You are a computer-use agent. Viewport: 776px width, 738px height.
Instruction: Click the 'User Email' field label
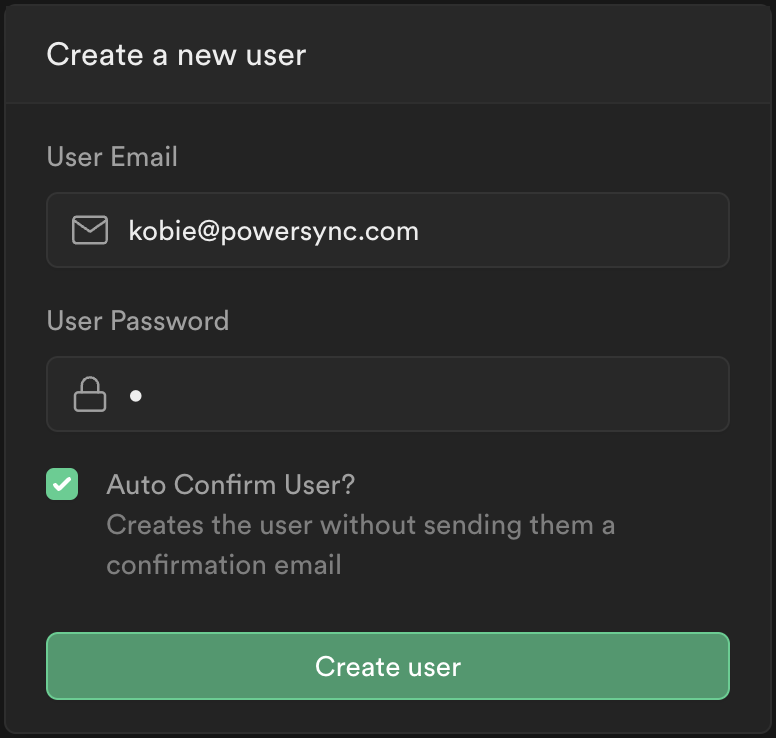point(112,157)
